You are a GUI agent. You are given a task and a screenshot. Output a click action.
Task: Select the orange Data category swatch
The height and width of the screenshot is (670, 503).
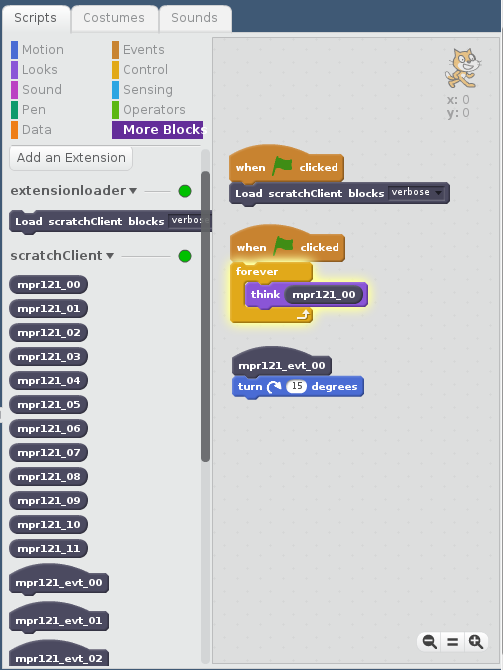point(15,130)
